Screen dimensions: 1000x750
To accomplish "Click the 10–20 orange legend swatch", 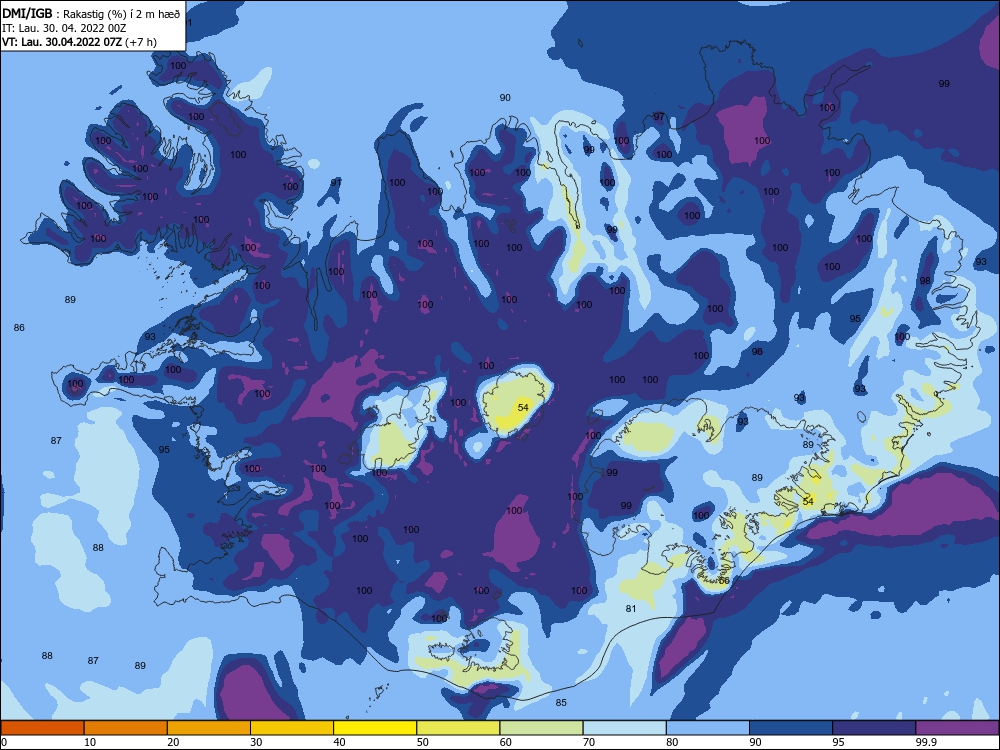I will coord(126,728).
